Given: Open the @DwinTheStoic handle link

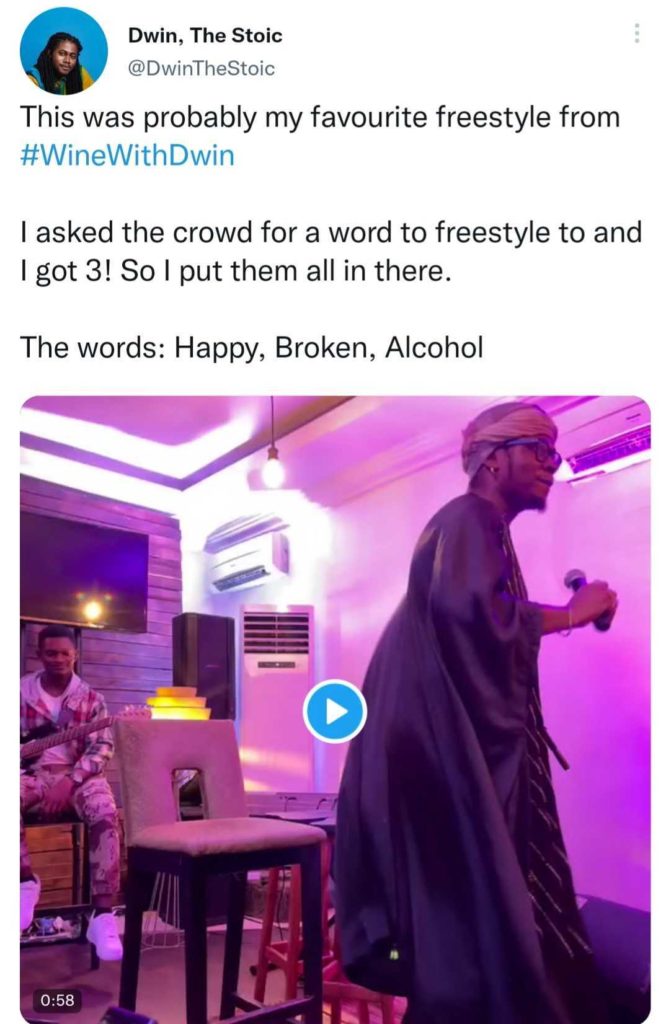Looking at the screenshot, I should click(x=201, y=68).
